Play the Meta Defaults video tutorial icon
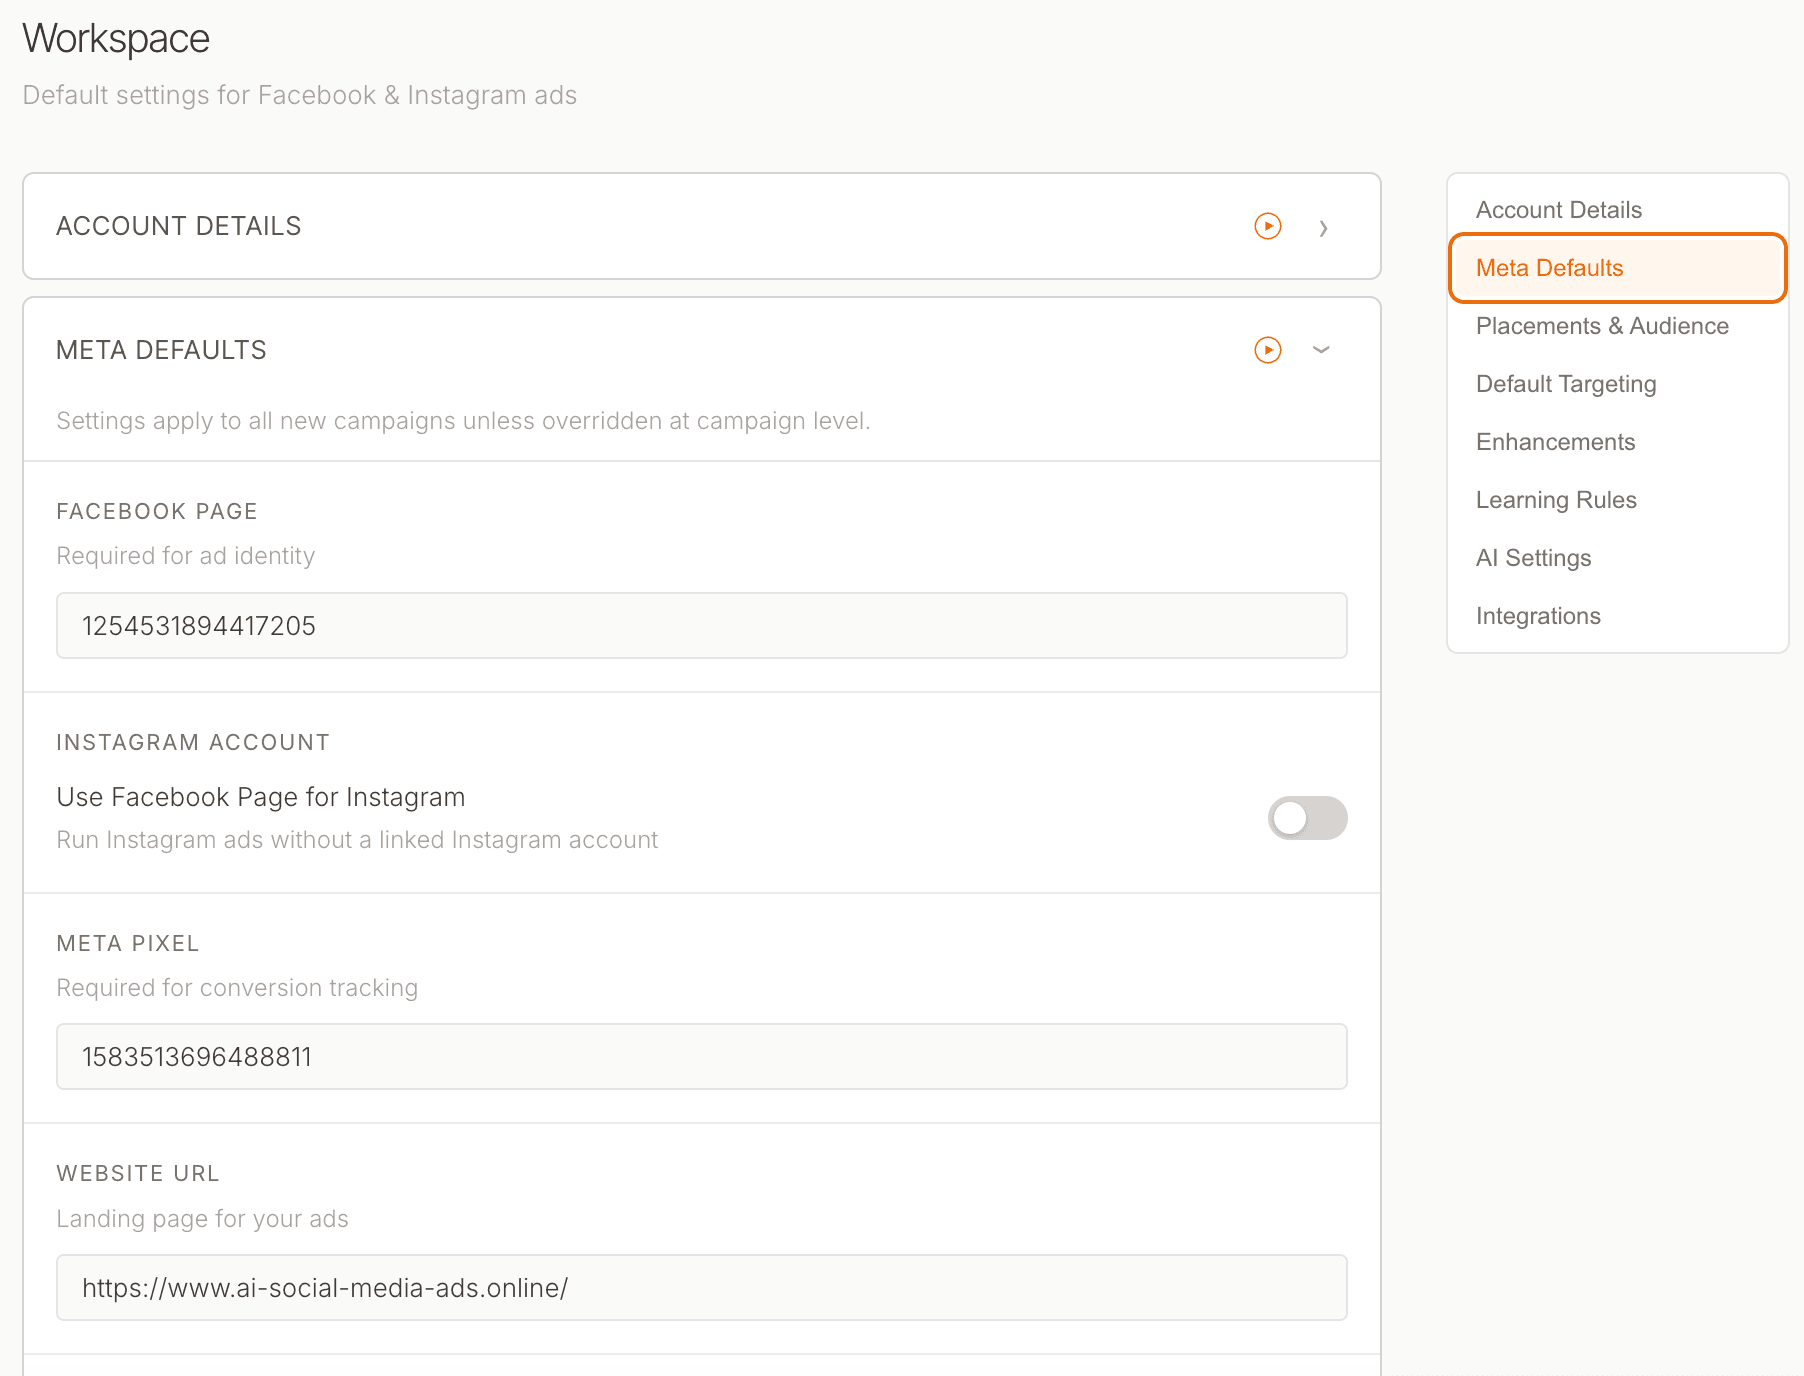This screenshot has height=1376, width=1804. click(1268, 350)
